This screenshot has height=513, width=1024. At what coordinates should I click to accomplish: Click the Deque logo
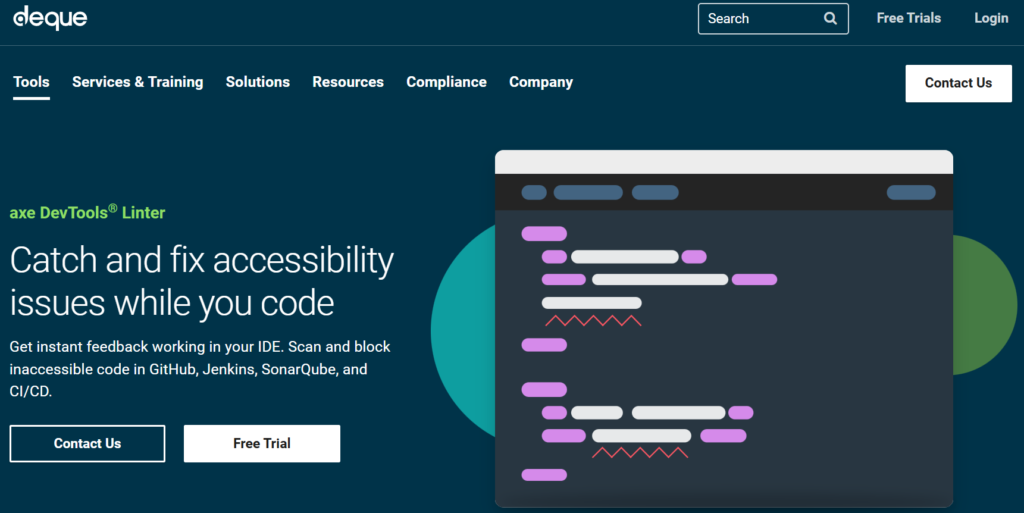tap(50, 18)
